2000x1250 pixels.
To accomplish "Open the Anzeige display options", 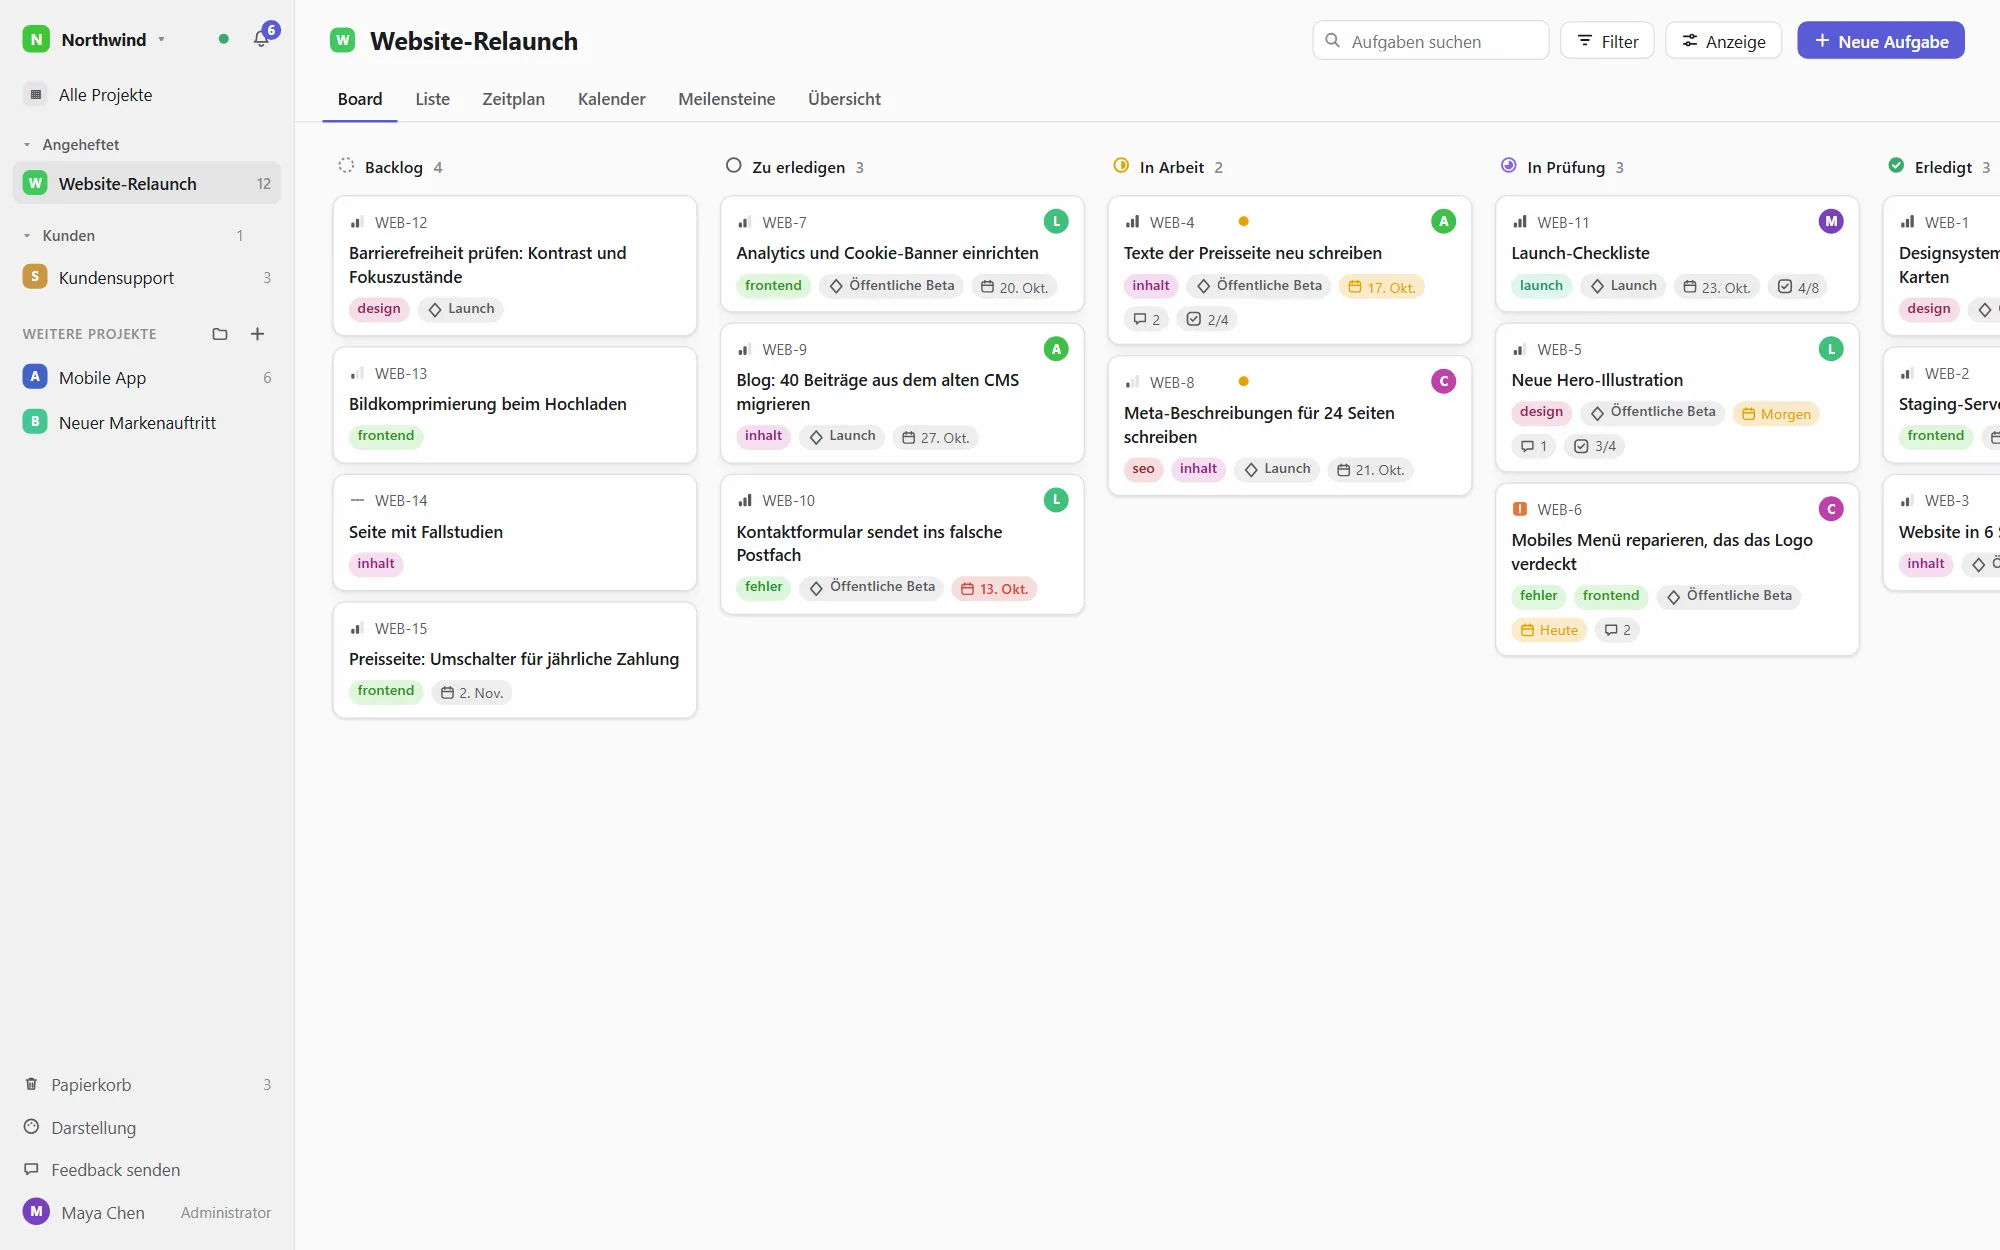I will point(1723,41).
